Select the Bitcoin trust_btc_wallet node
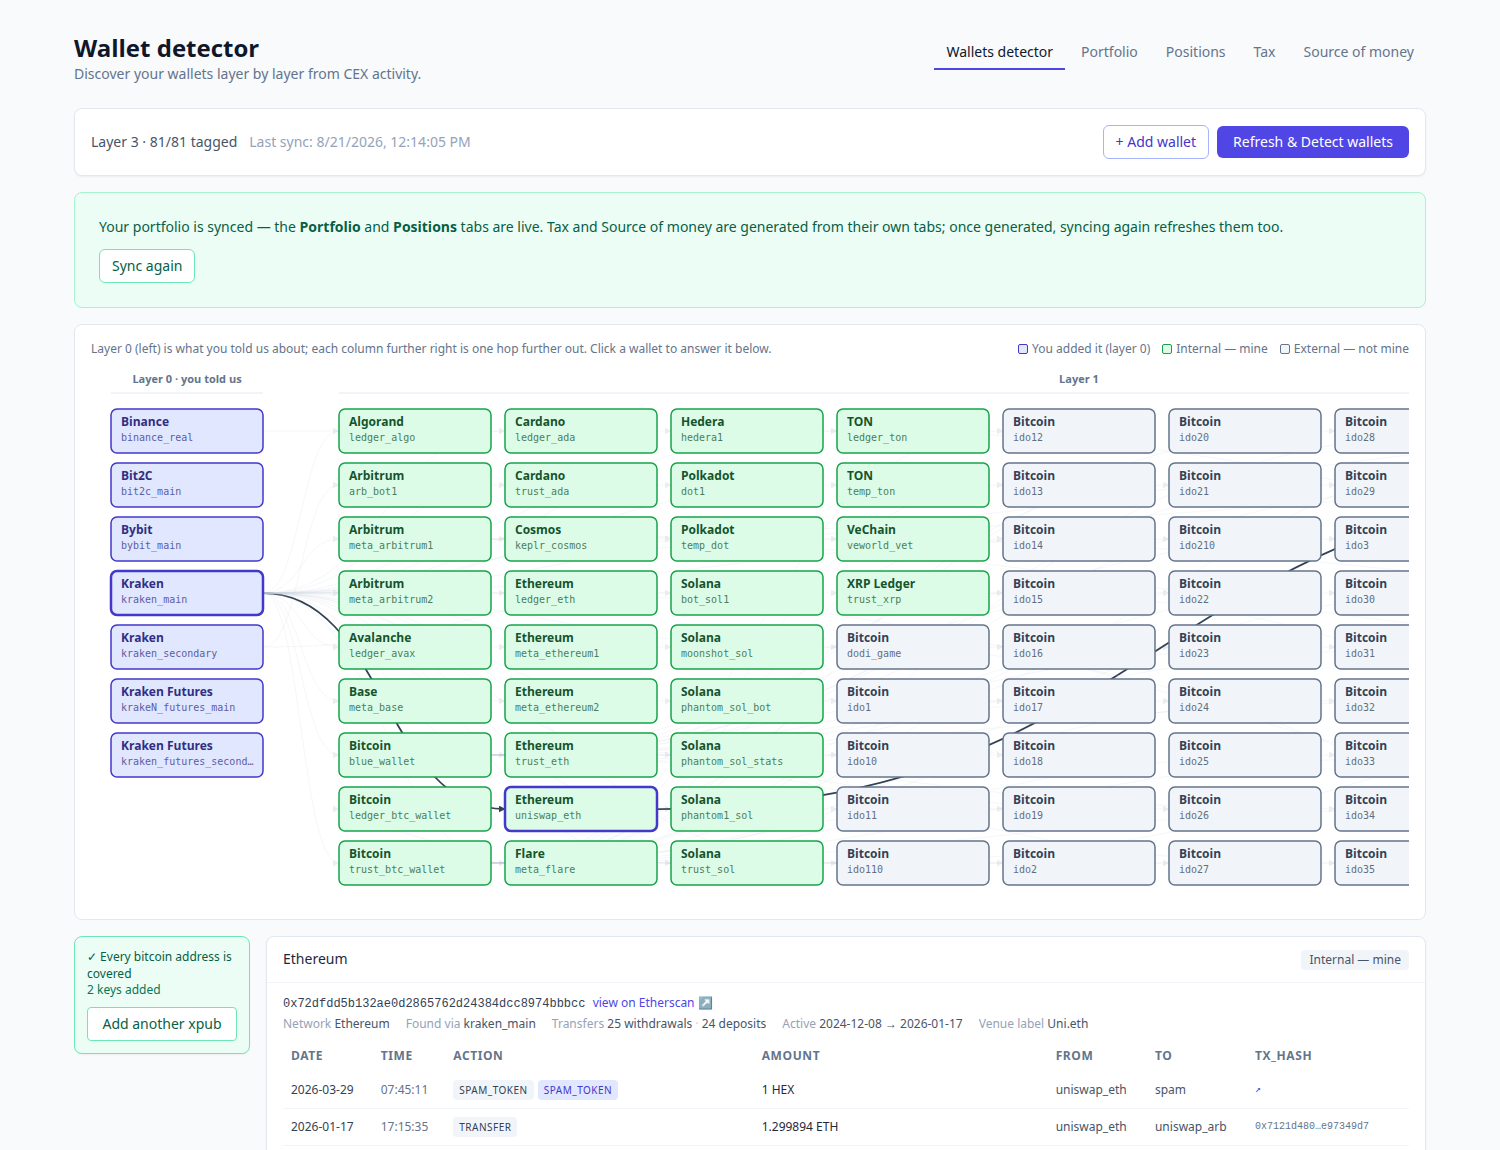This screenshot has width=1500, height=1150. [415, 863]
